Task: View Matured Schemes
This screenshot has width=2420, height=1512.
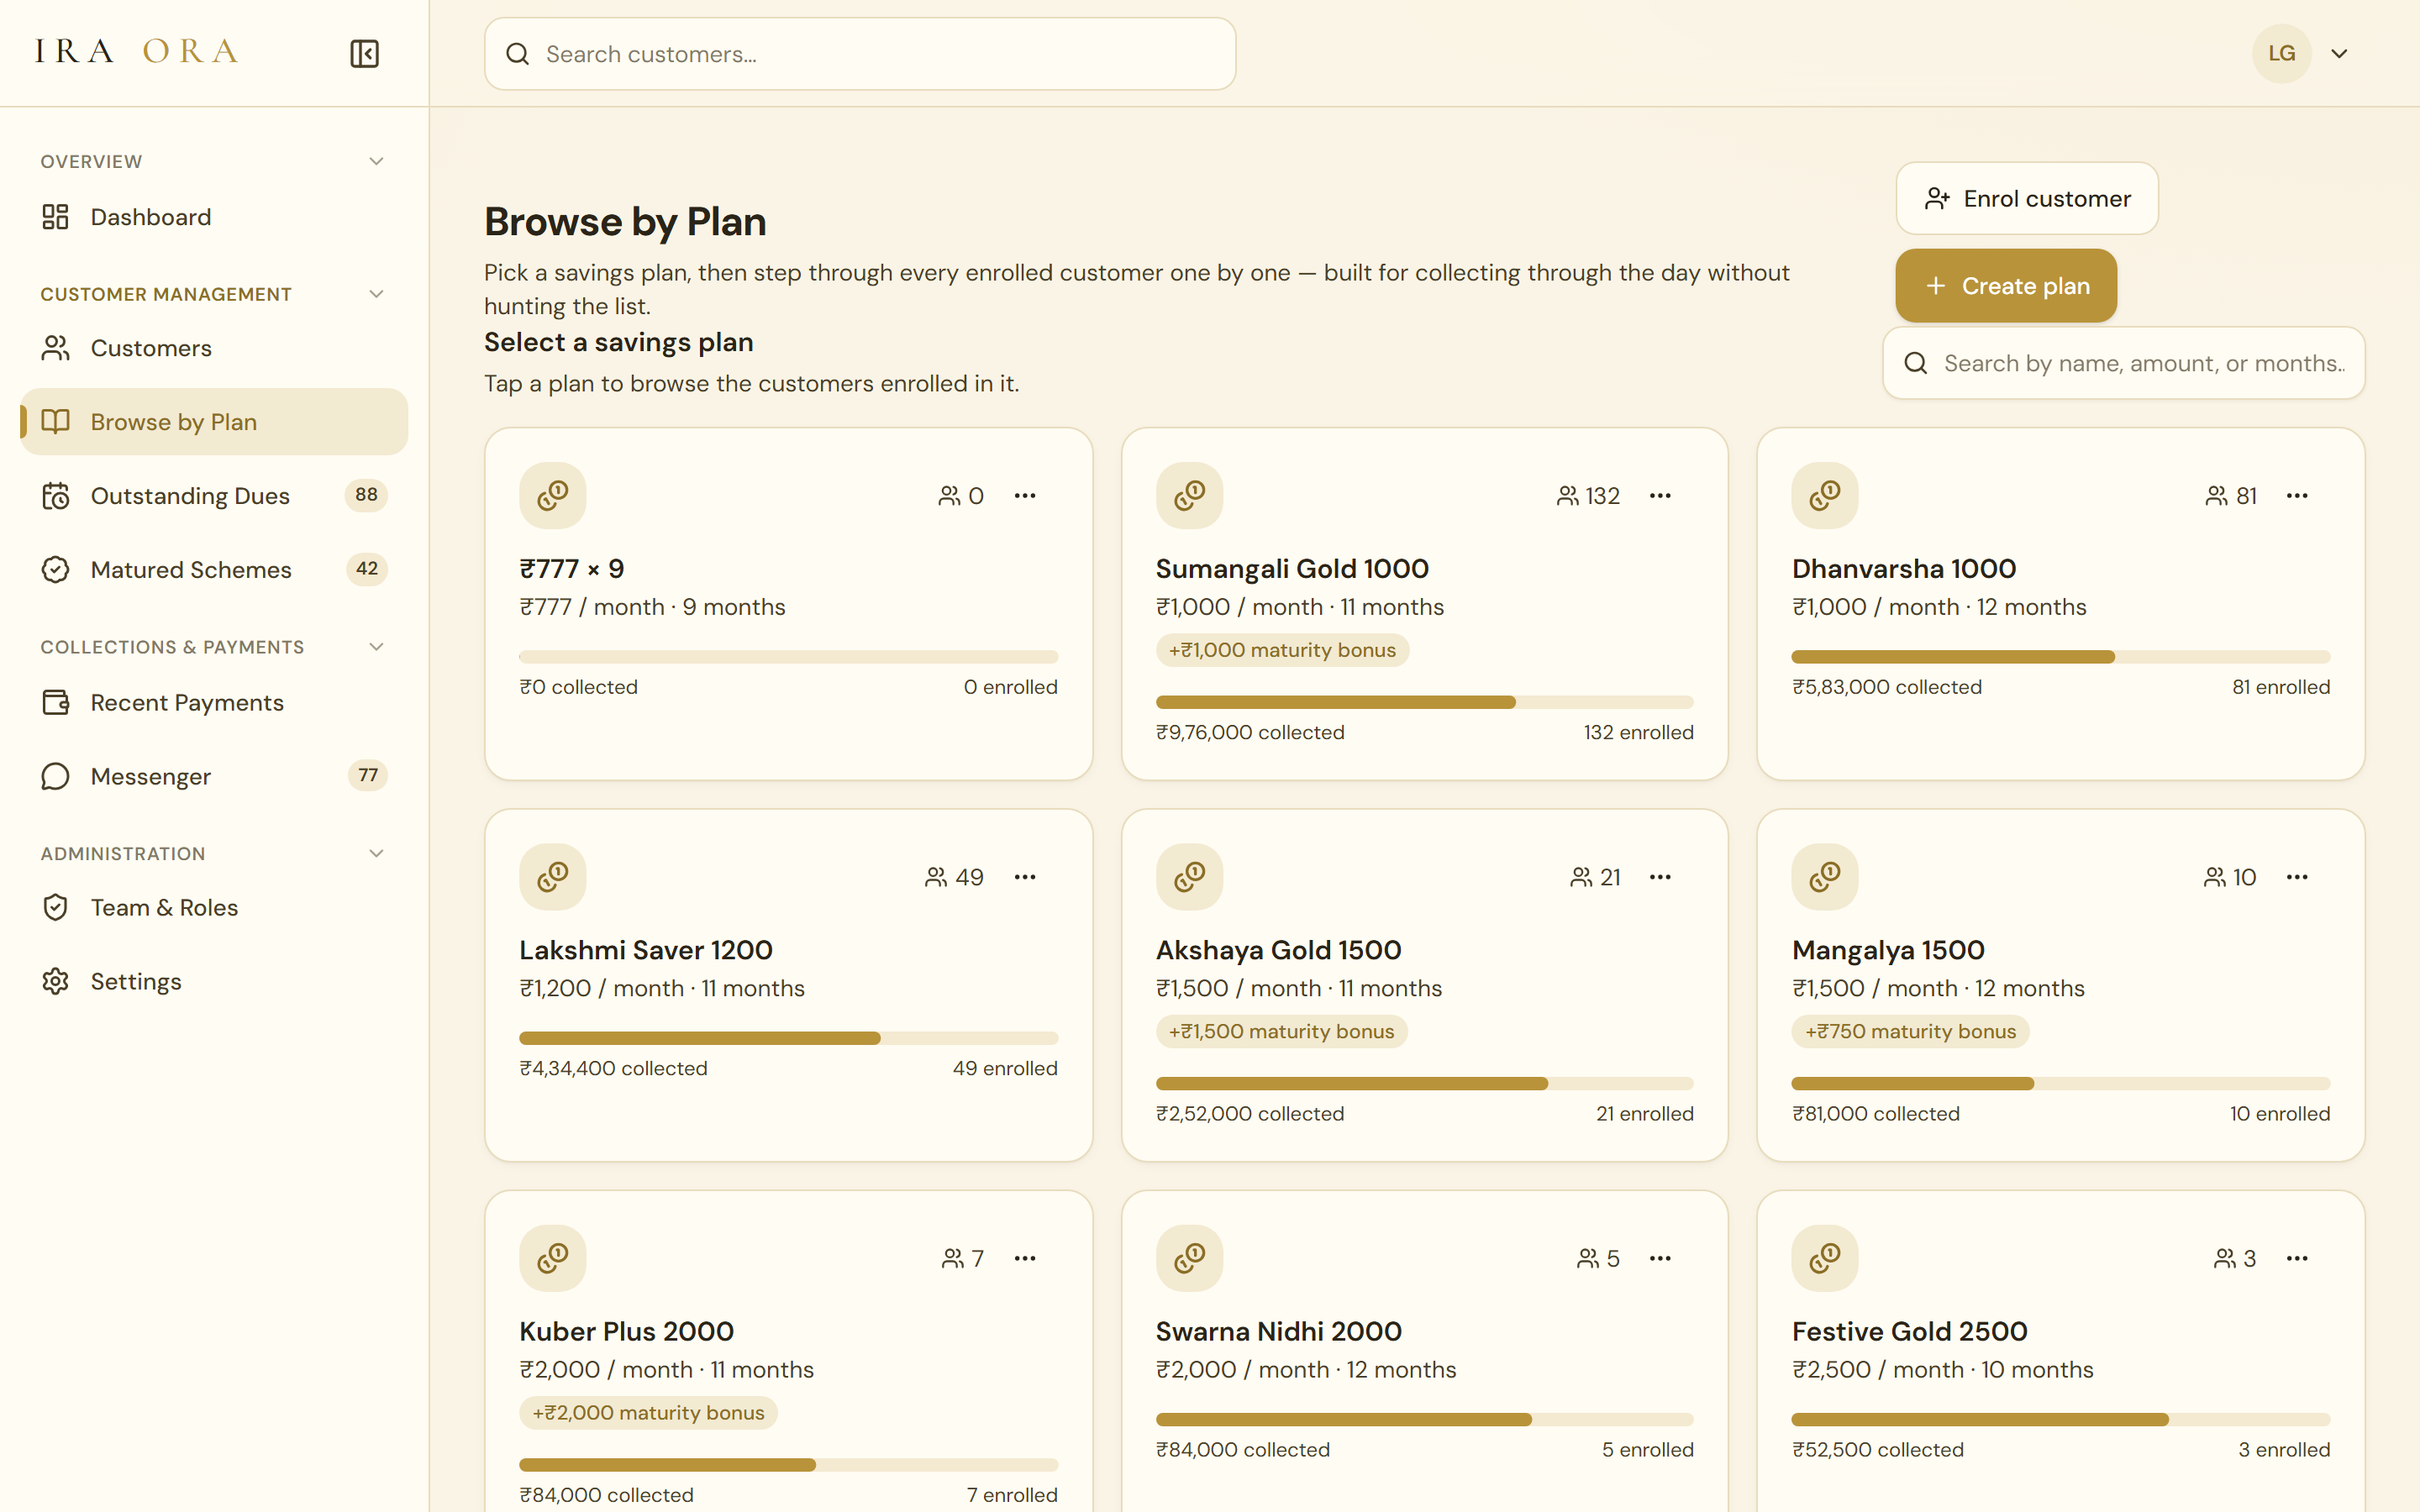Action: click(x=214, y=570)
